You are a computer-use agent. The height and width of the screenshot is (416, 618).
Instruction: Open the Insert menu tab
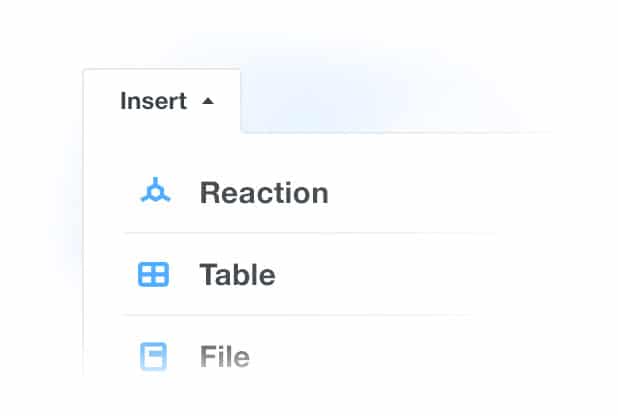tap(162, 101)
